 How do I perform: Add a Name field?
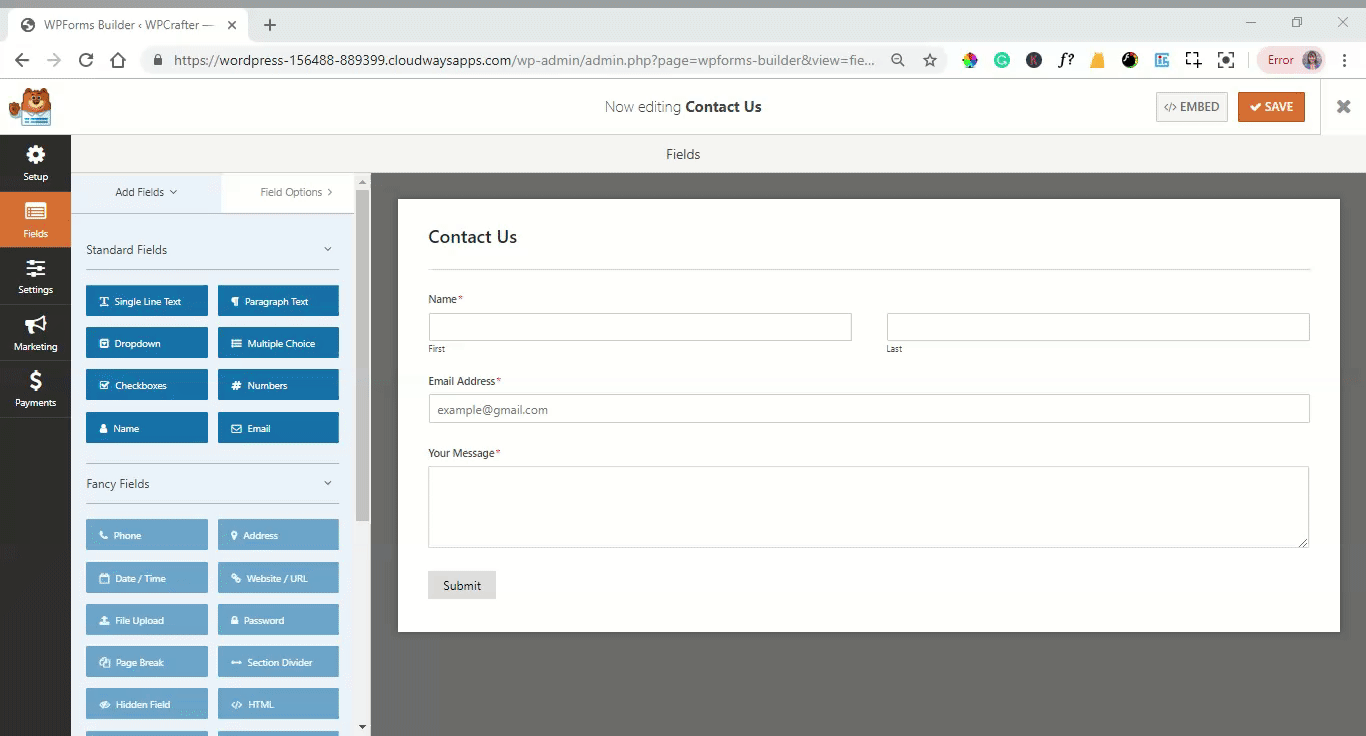point(147,428)
